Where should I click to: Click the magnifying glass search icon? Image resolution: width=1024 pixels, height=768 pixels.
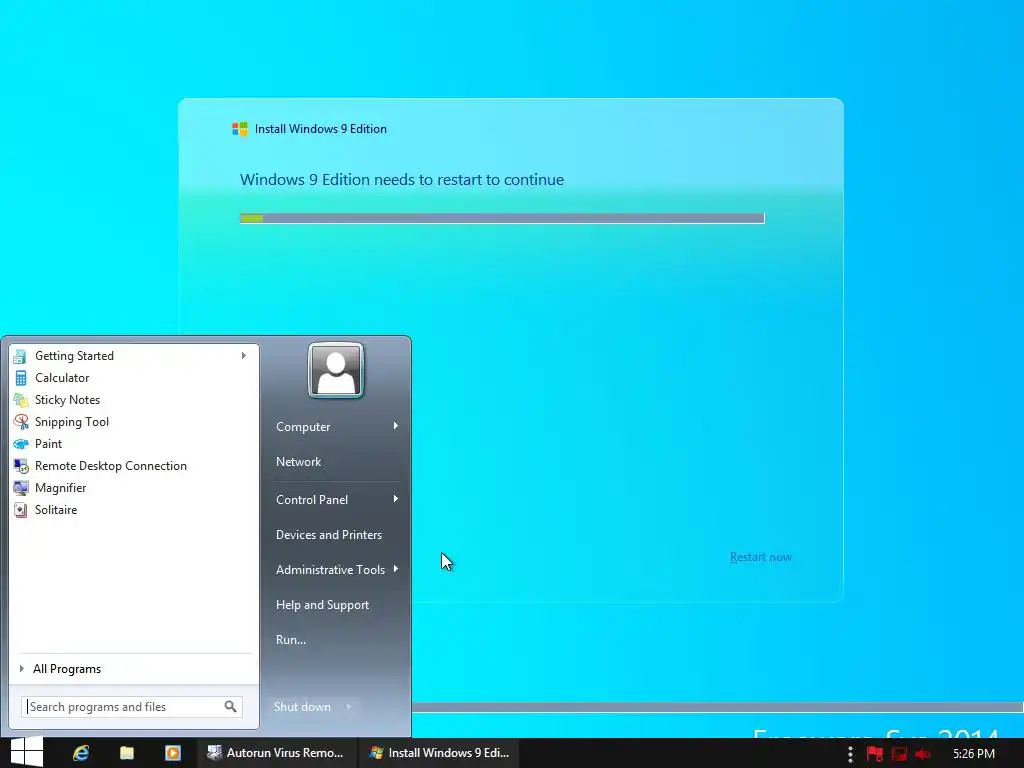(231, 707)
